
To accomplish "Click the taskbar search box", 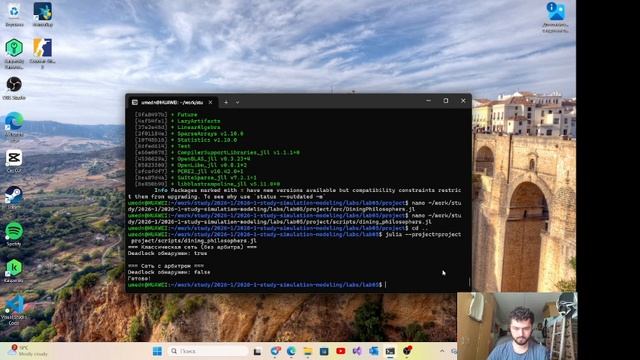I will coord(208,351).
